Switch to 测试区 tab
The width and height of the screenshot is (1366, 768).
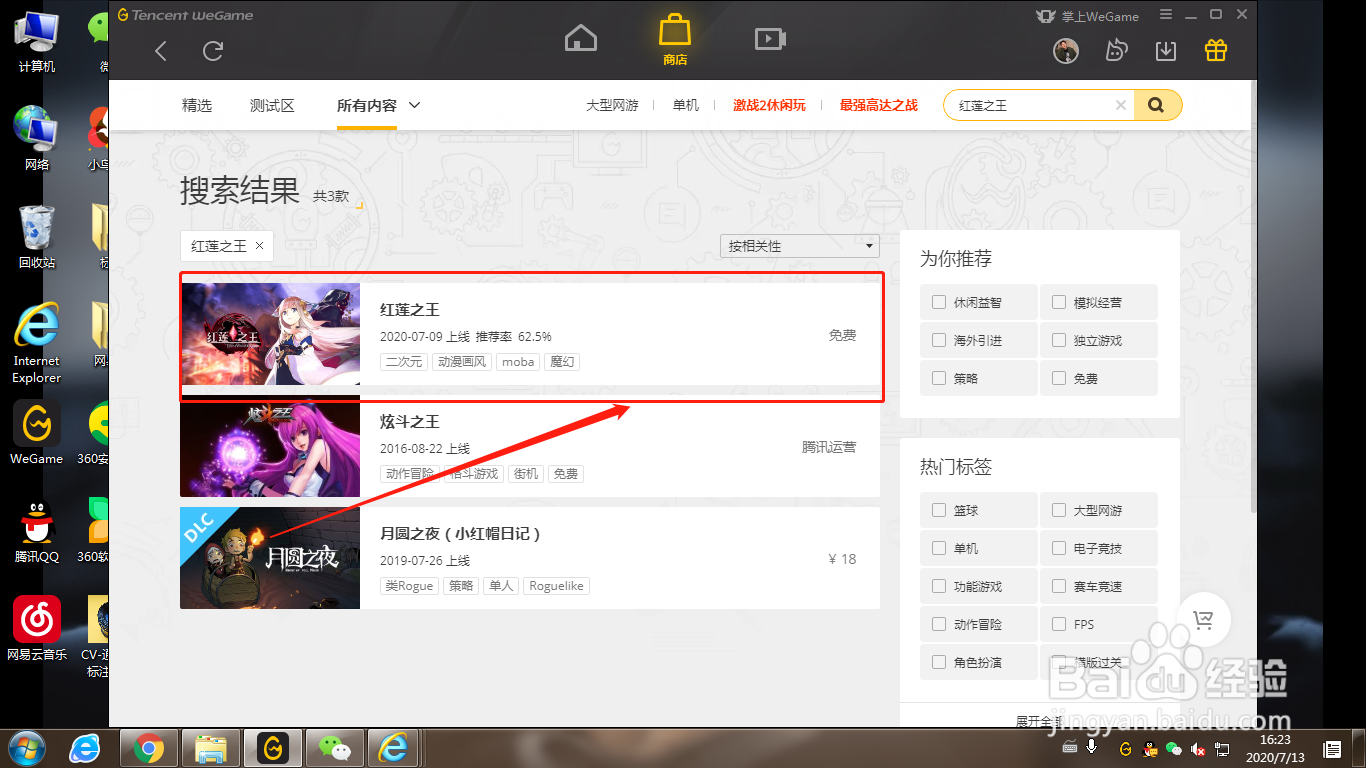tap(272, 105)
